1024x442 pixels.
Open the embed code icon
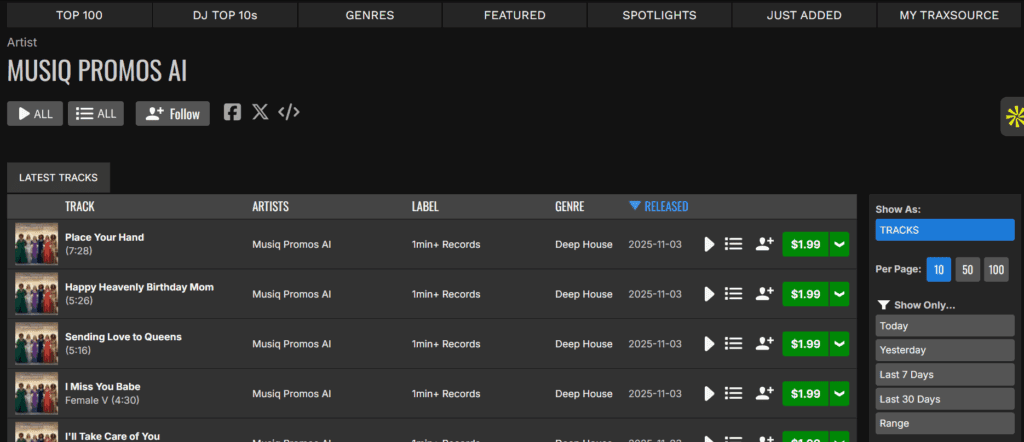288,112
